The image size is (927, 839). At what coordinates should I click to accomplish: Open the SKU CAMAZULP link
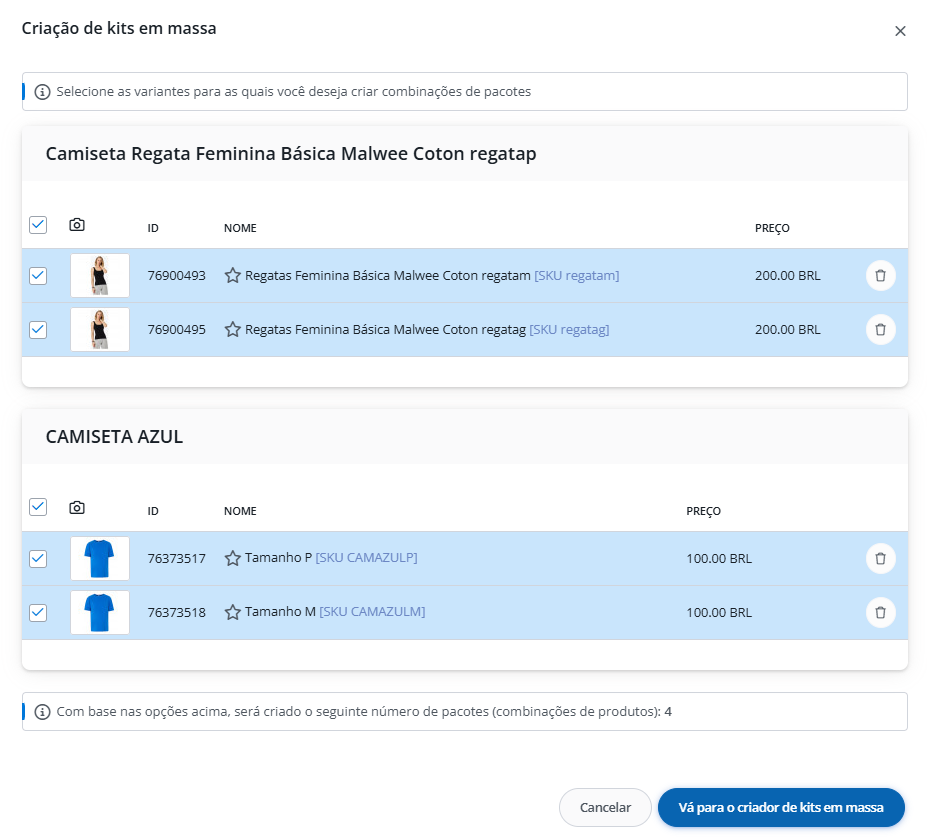366,558
